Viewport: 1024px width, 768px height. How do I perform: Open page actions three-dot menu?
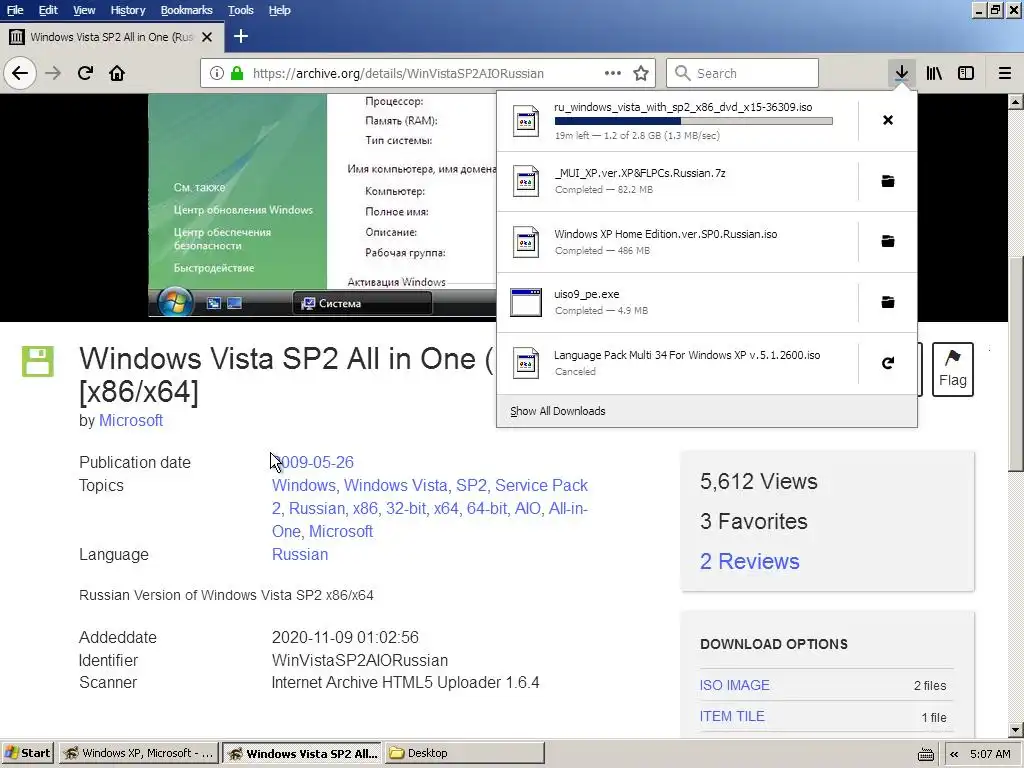[x=613, y=73]
